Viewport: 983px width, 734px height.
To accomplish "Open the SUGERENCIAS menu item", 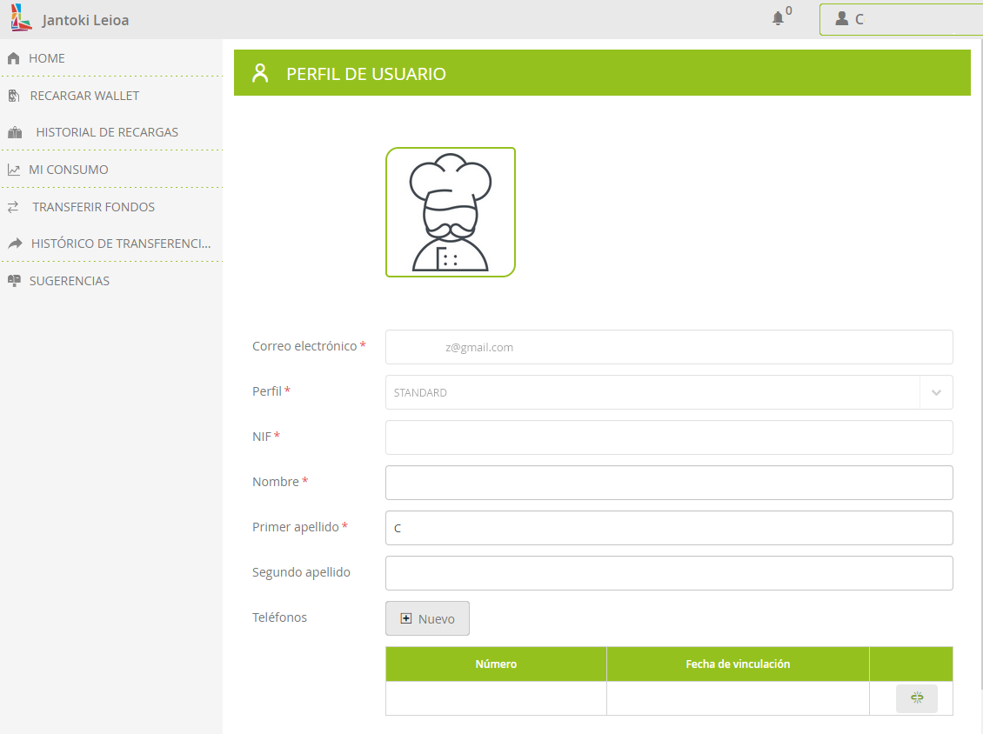I will 69,281.
